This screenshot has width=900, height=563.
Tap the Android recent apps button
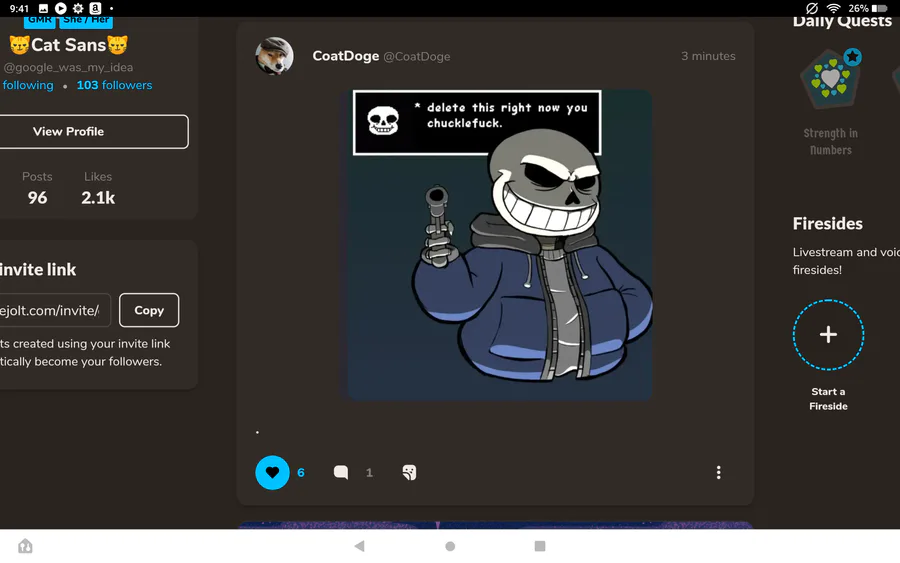(x=540, y=546)
